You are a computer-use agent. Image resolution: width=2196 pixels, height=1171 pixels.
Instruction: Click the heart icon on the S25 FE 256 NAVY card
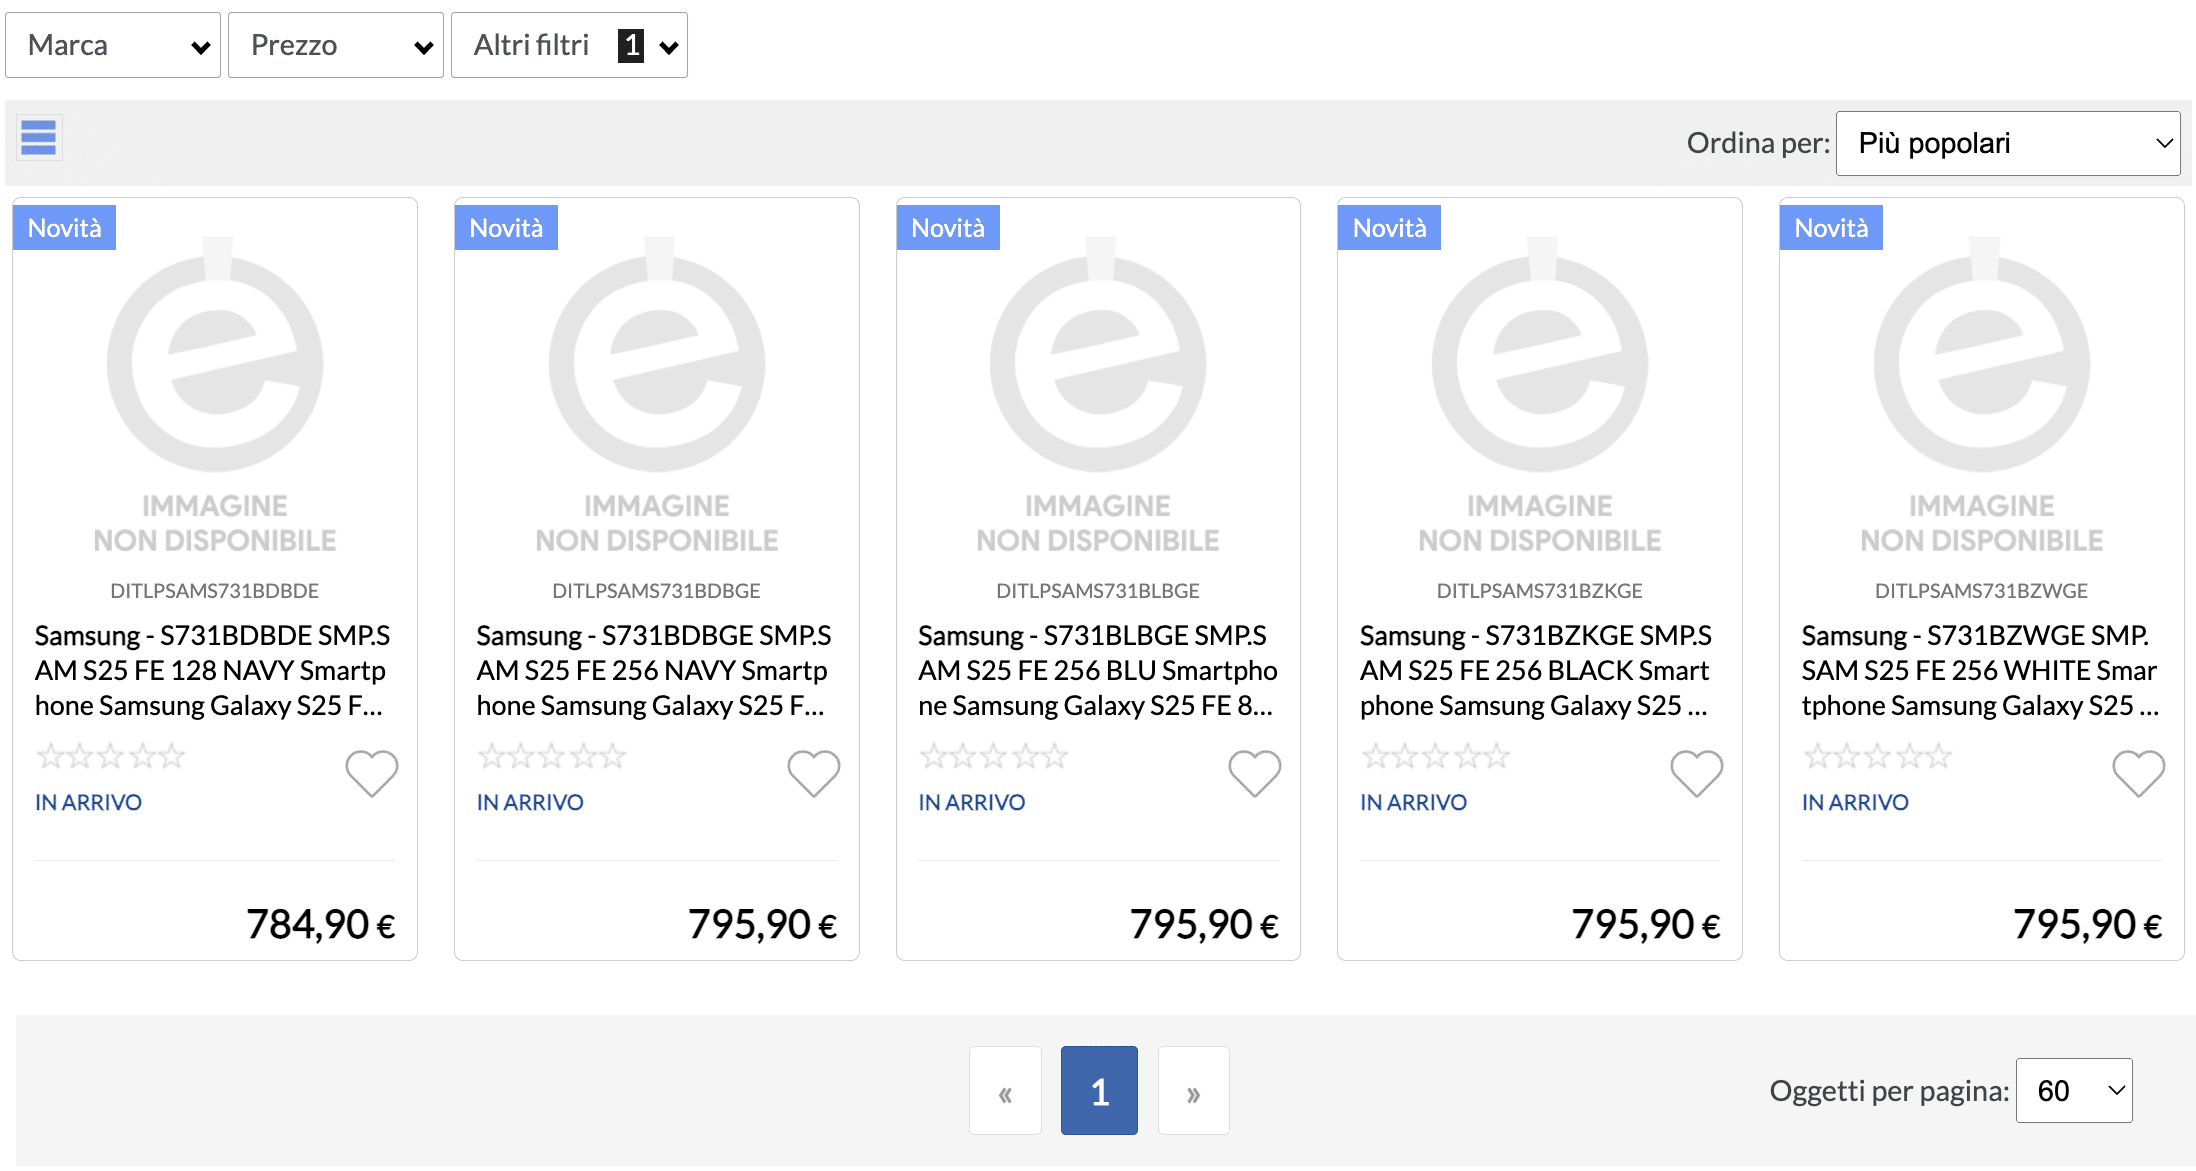813,773
